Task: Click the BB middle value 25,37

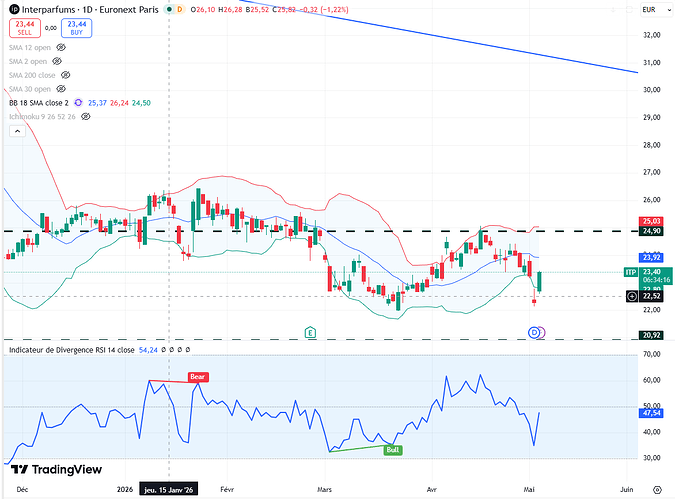Action: [x=97, y=103]
